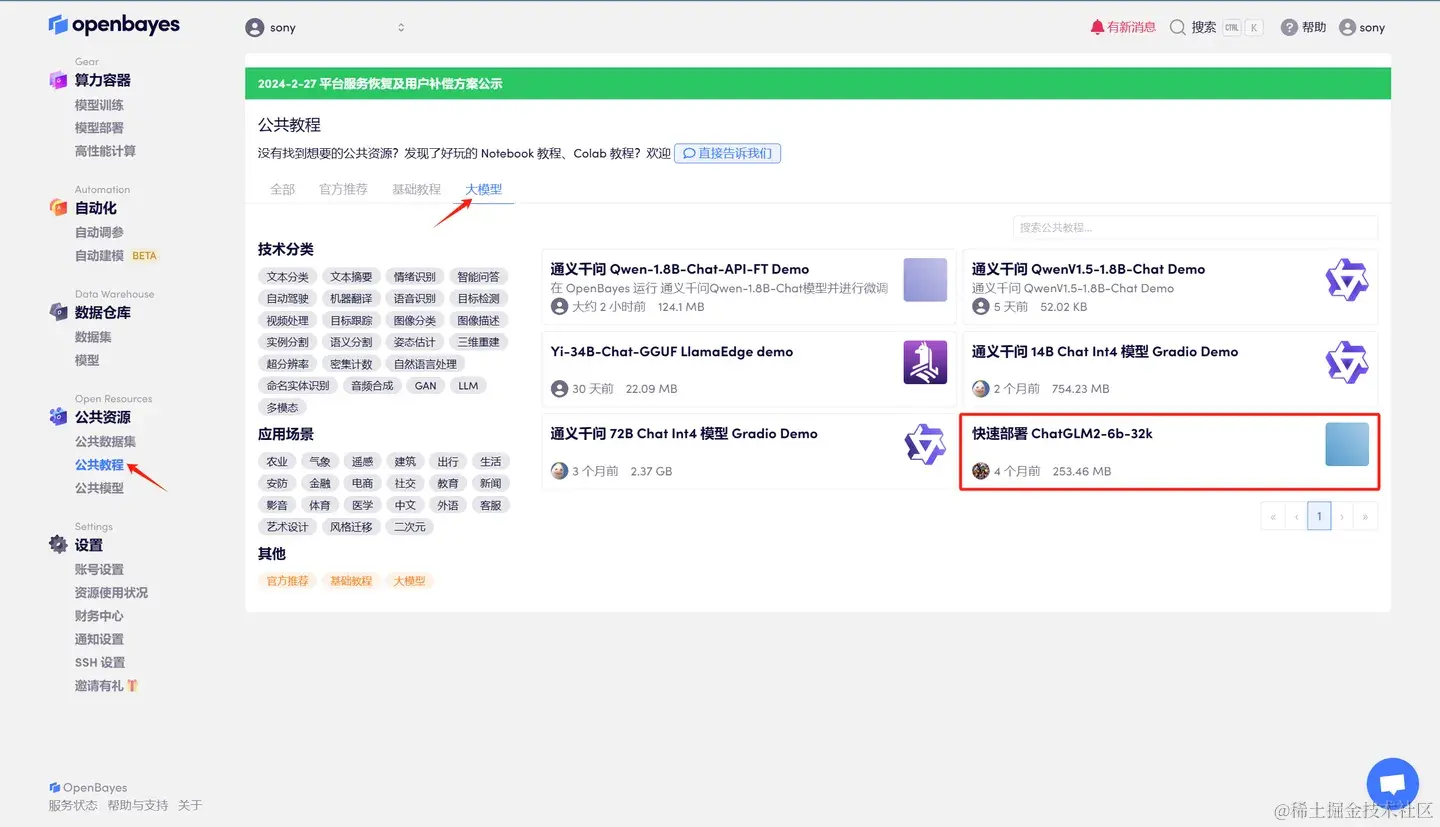Open Yi-34B-Chat-GGUF LlamaEdge demo title
The width and height of the screenshot is (1440, 827).
672,352
